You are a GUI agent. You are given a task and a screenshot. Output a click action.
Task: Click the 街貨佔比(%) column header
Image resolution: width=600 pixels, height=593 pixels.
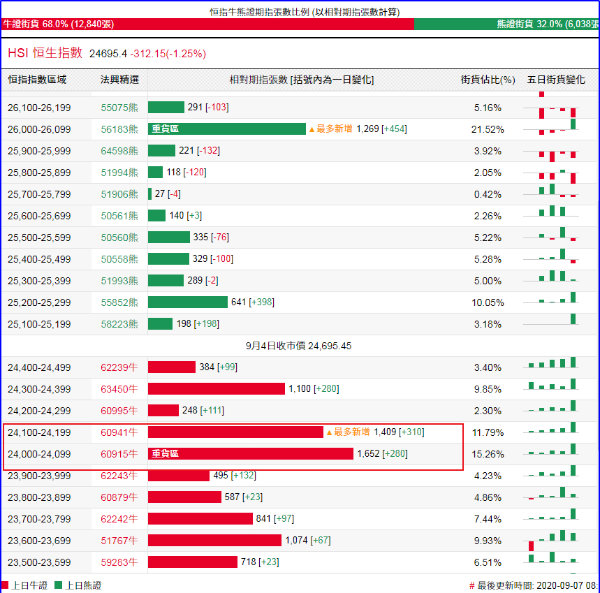(488, 80)
